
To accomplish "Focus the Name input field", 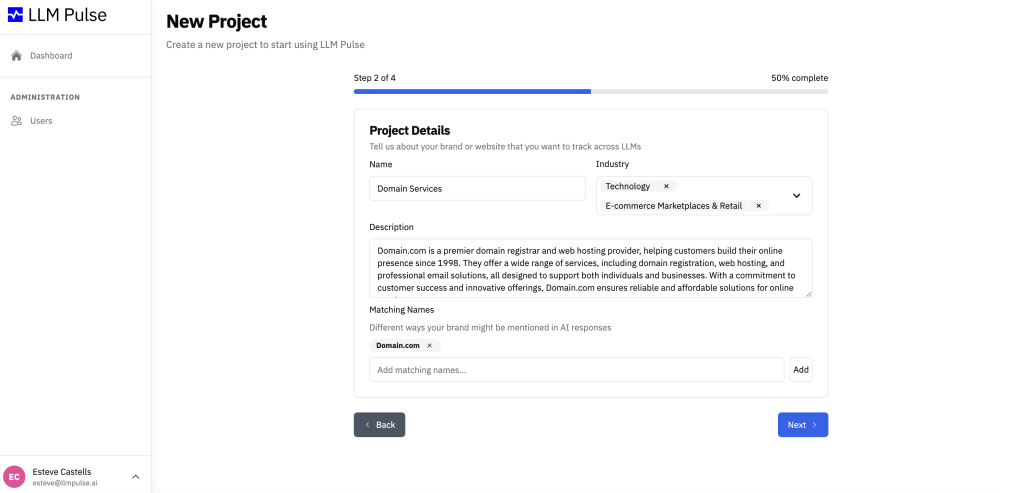I will point(477,188).
